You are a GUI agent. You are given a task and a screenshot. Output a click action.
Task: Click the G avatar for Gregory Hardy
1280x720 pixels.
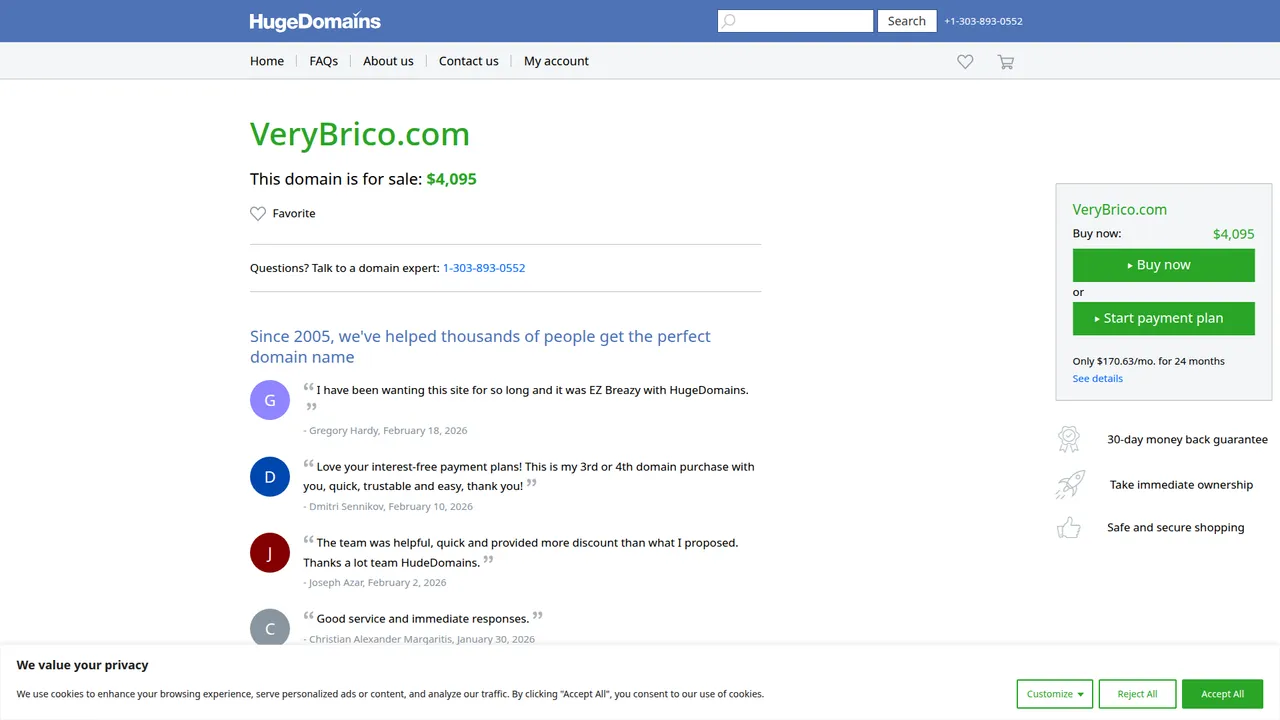(270, 400)
